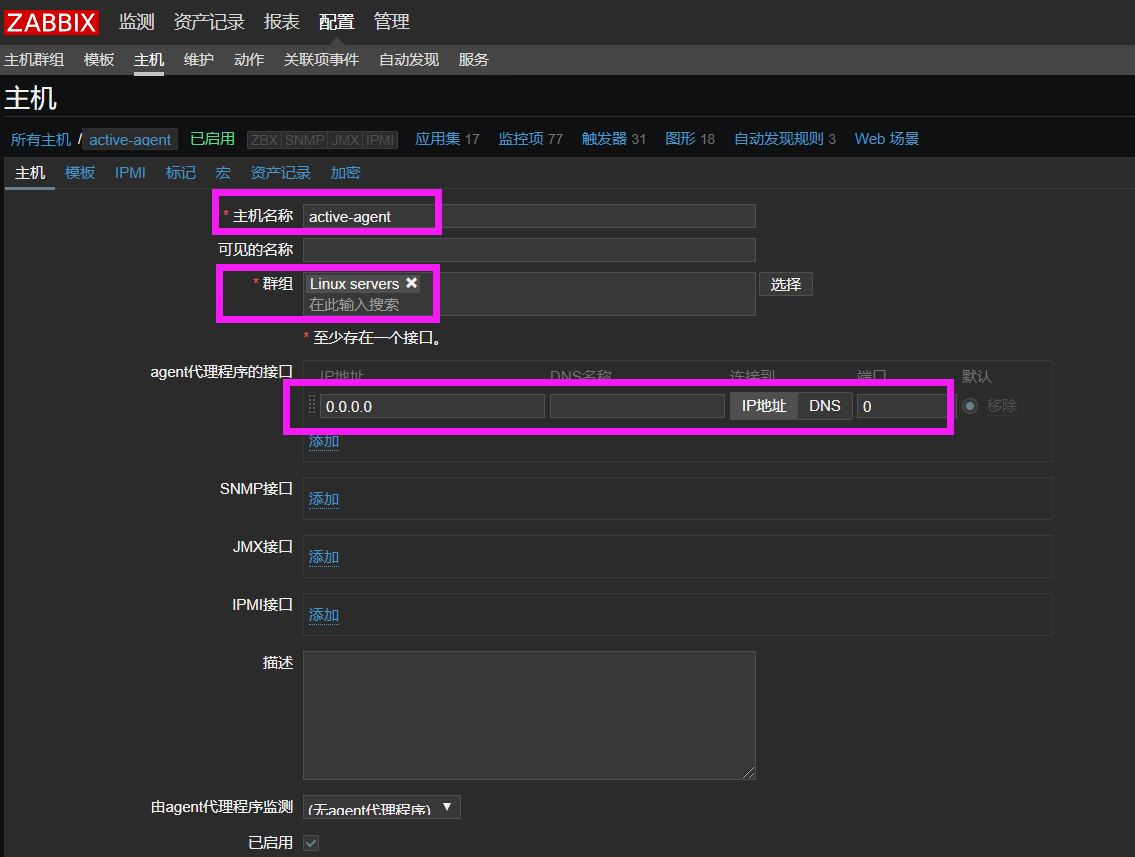Open the 监测 top menu
The image size is (1135, 857).
pyautogui.click(x=137, y=22)
